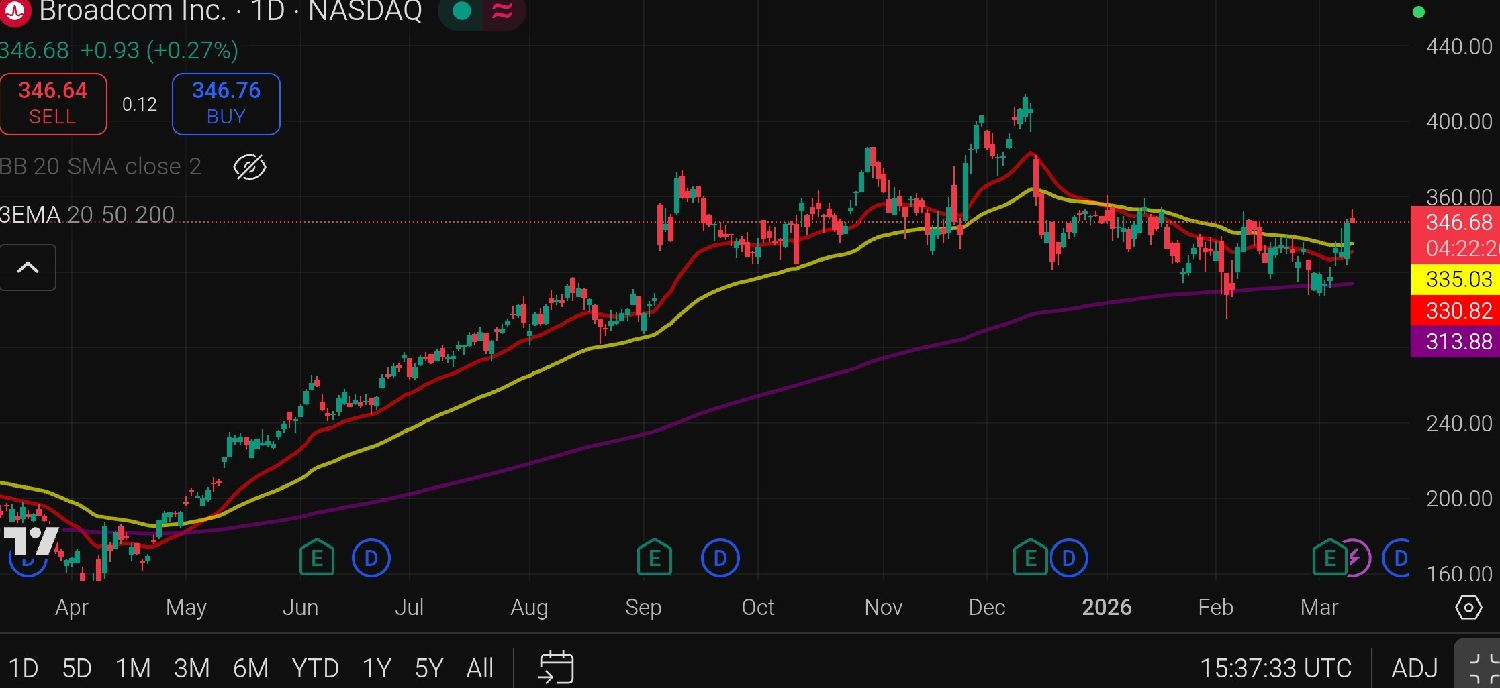1500x688 pixels.
Task: Collapse the indicator legend with chevron
Action: point(27,268)
